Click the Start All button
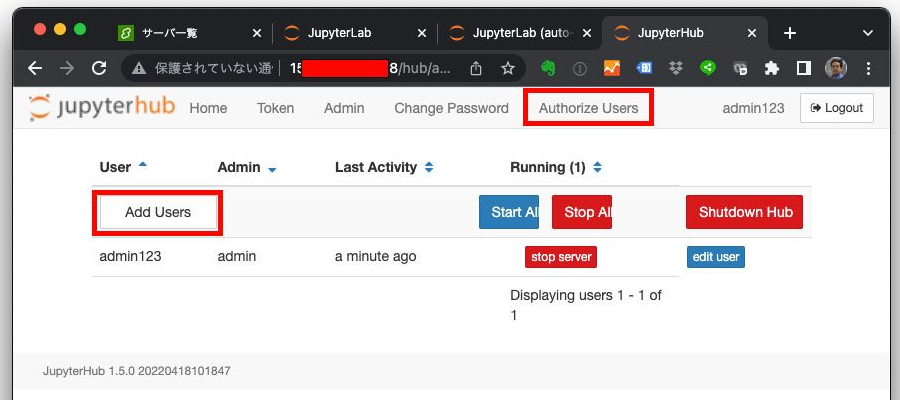This screenshot has width=900, height=400. (509, 212)
